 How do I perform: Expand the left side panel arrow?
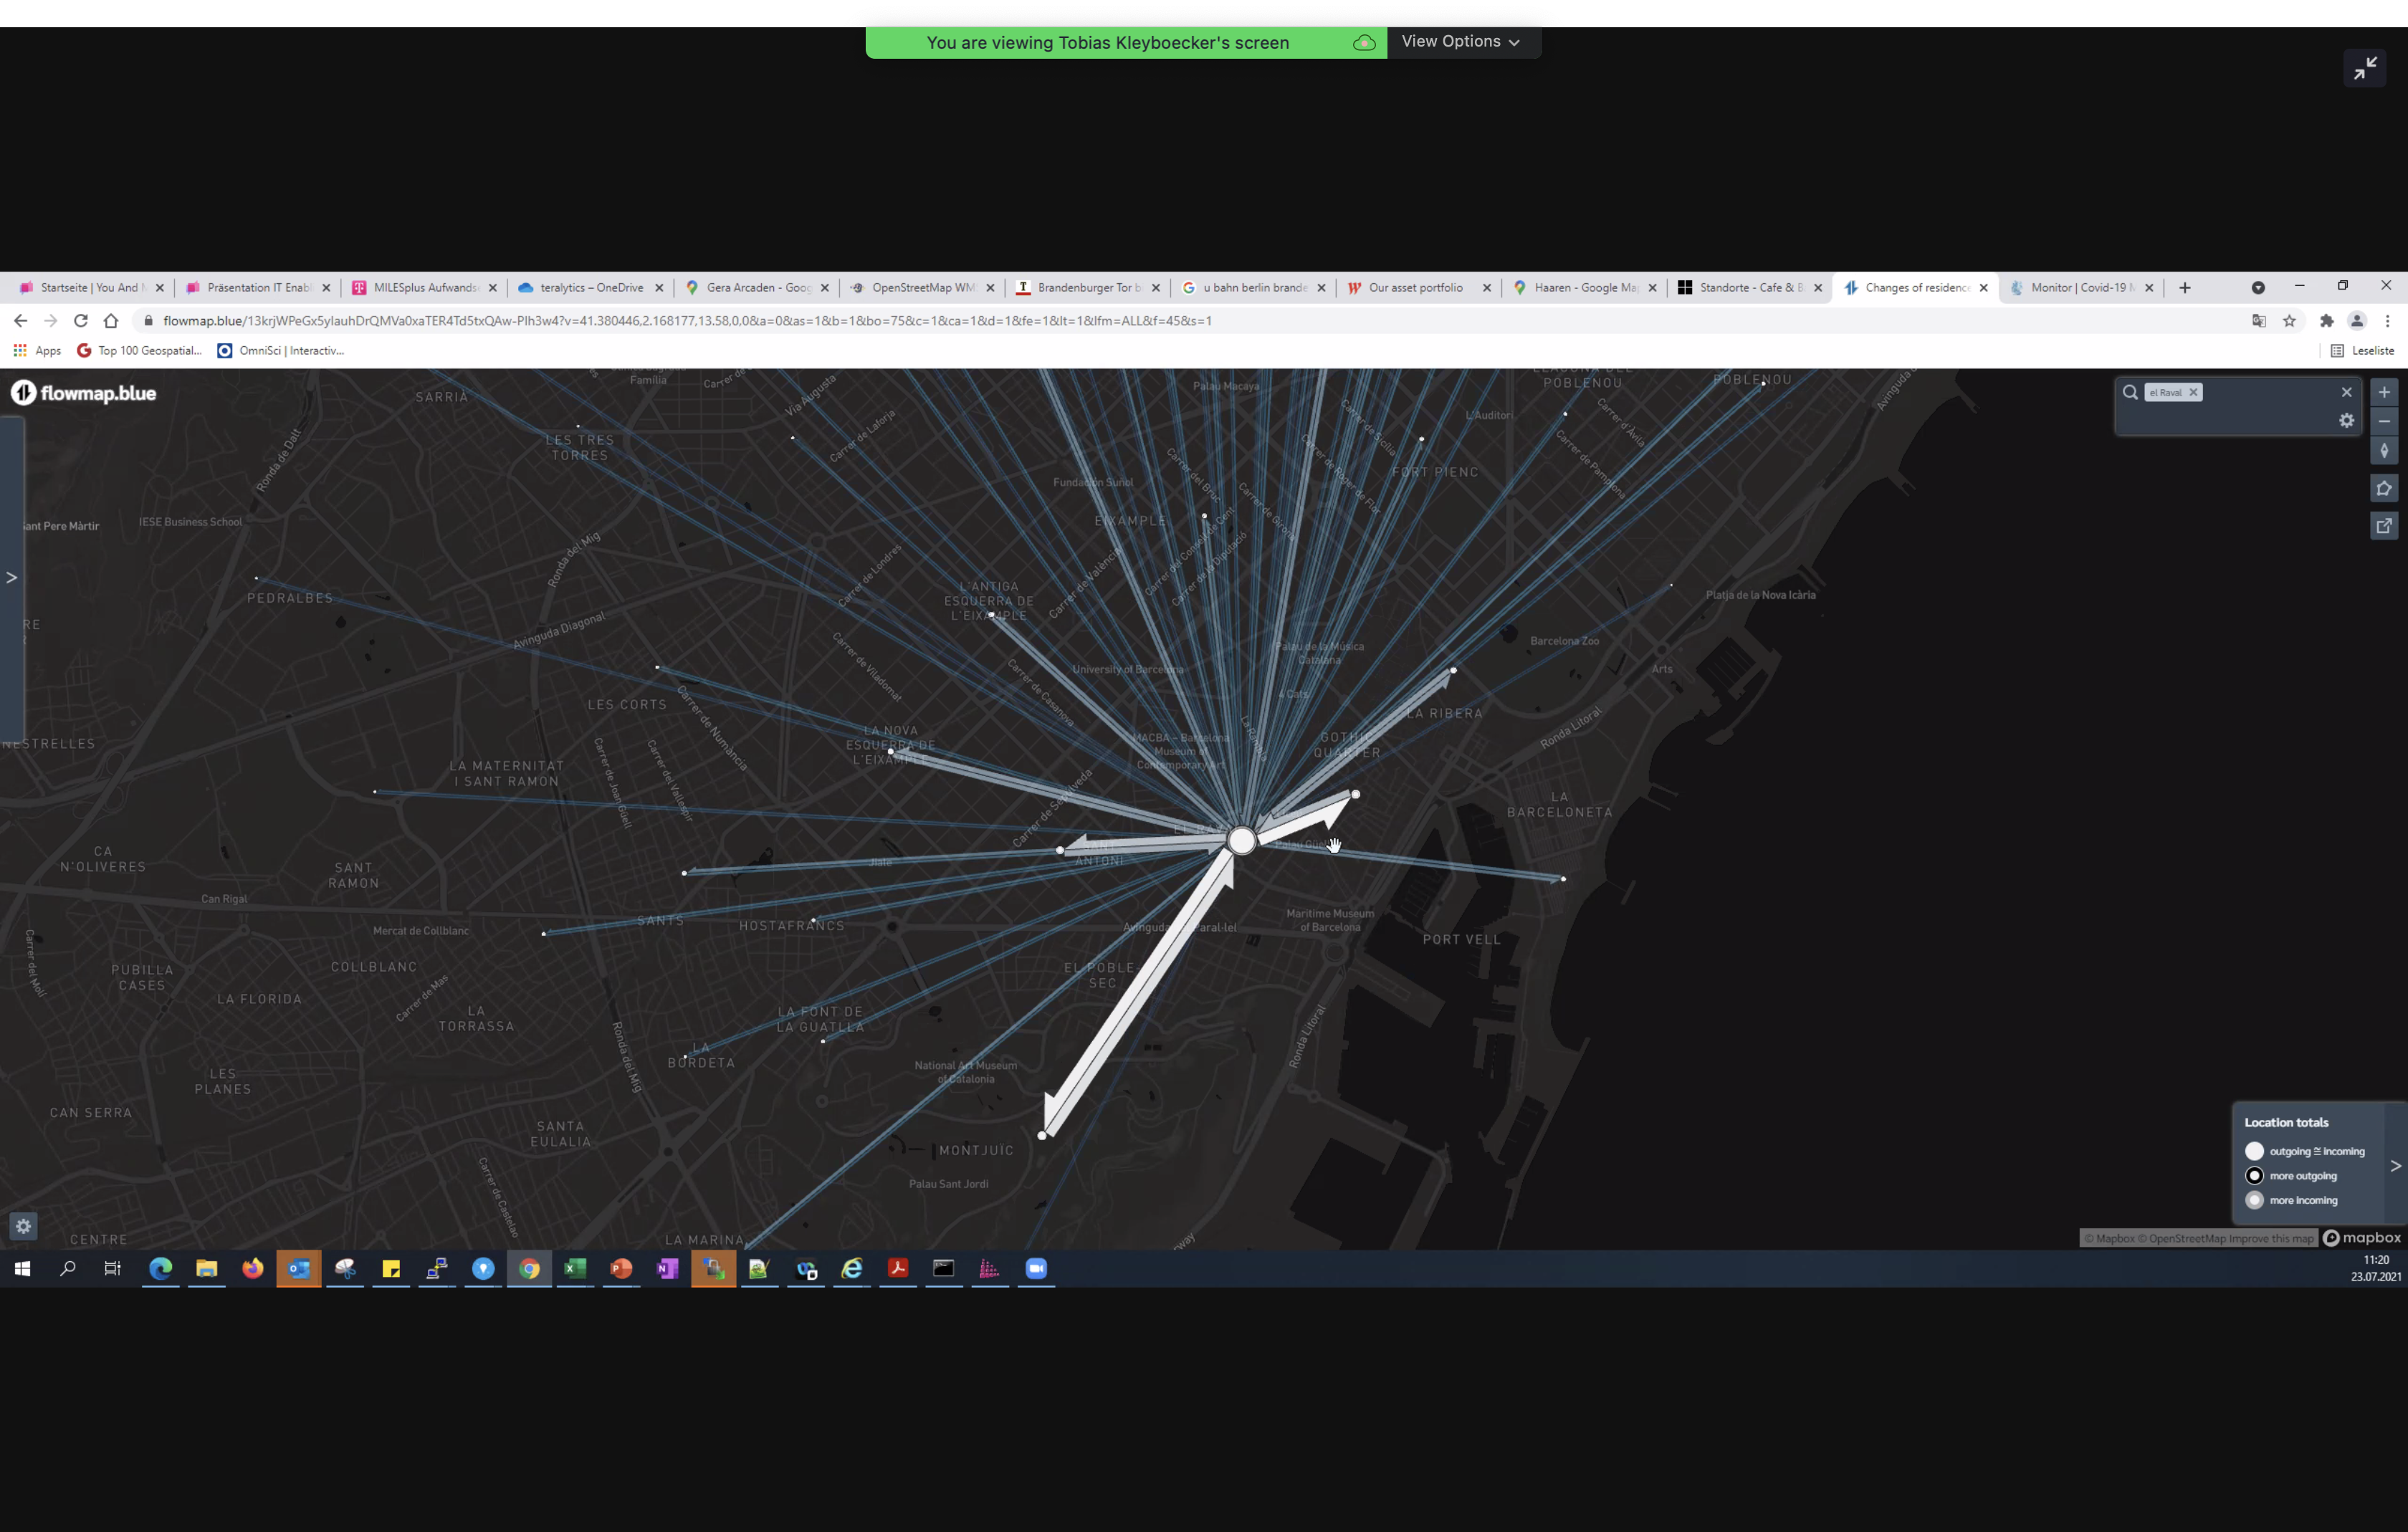click(11, 577)
